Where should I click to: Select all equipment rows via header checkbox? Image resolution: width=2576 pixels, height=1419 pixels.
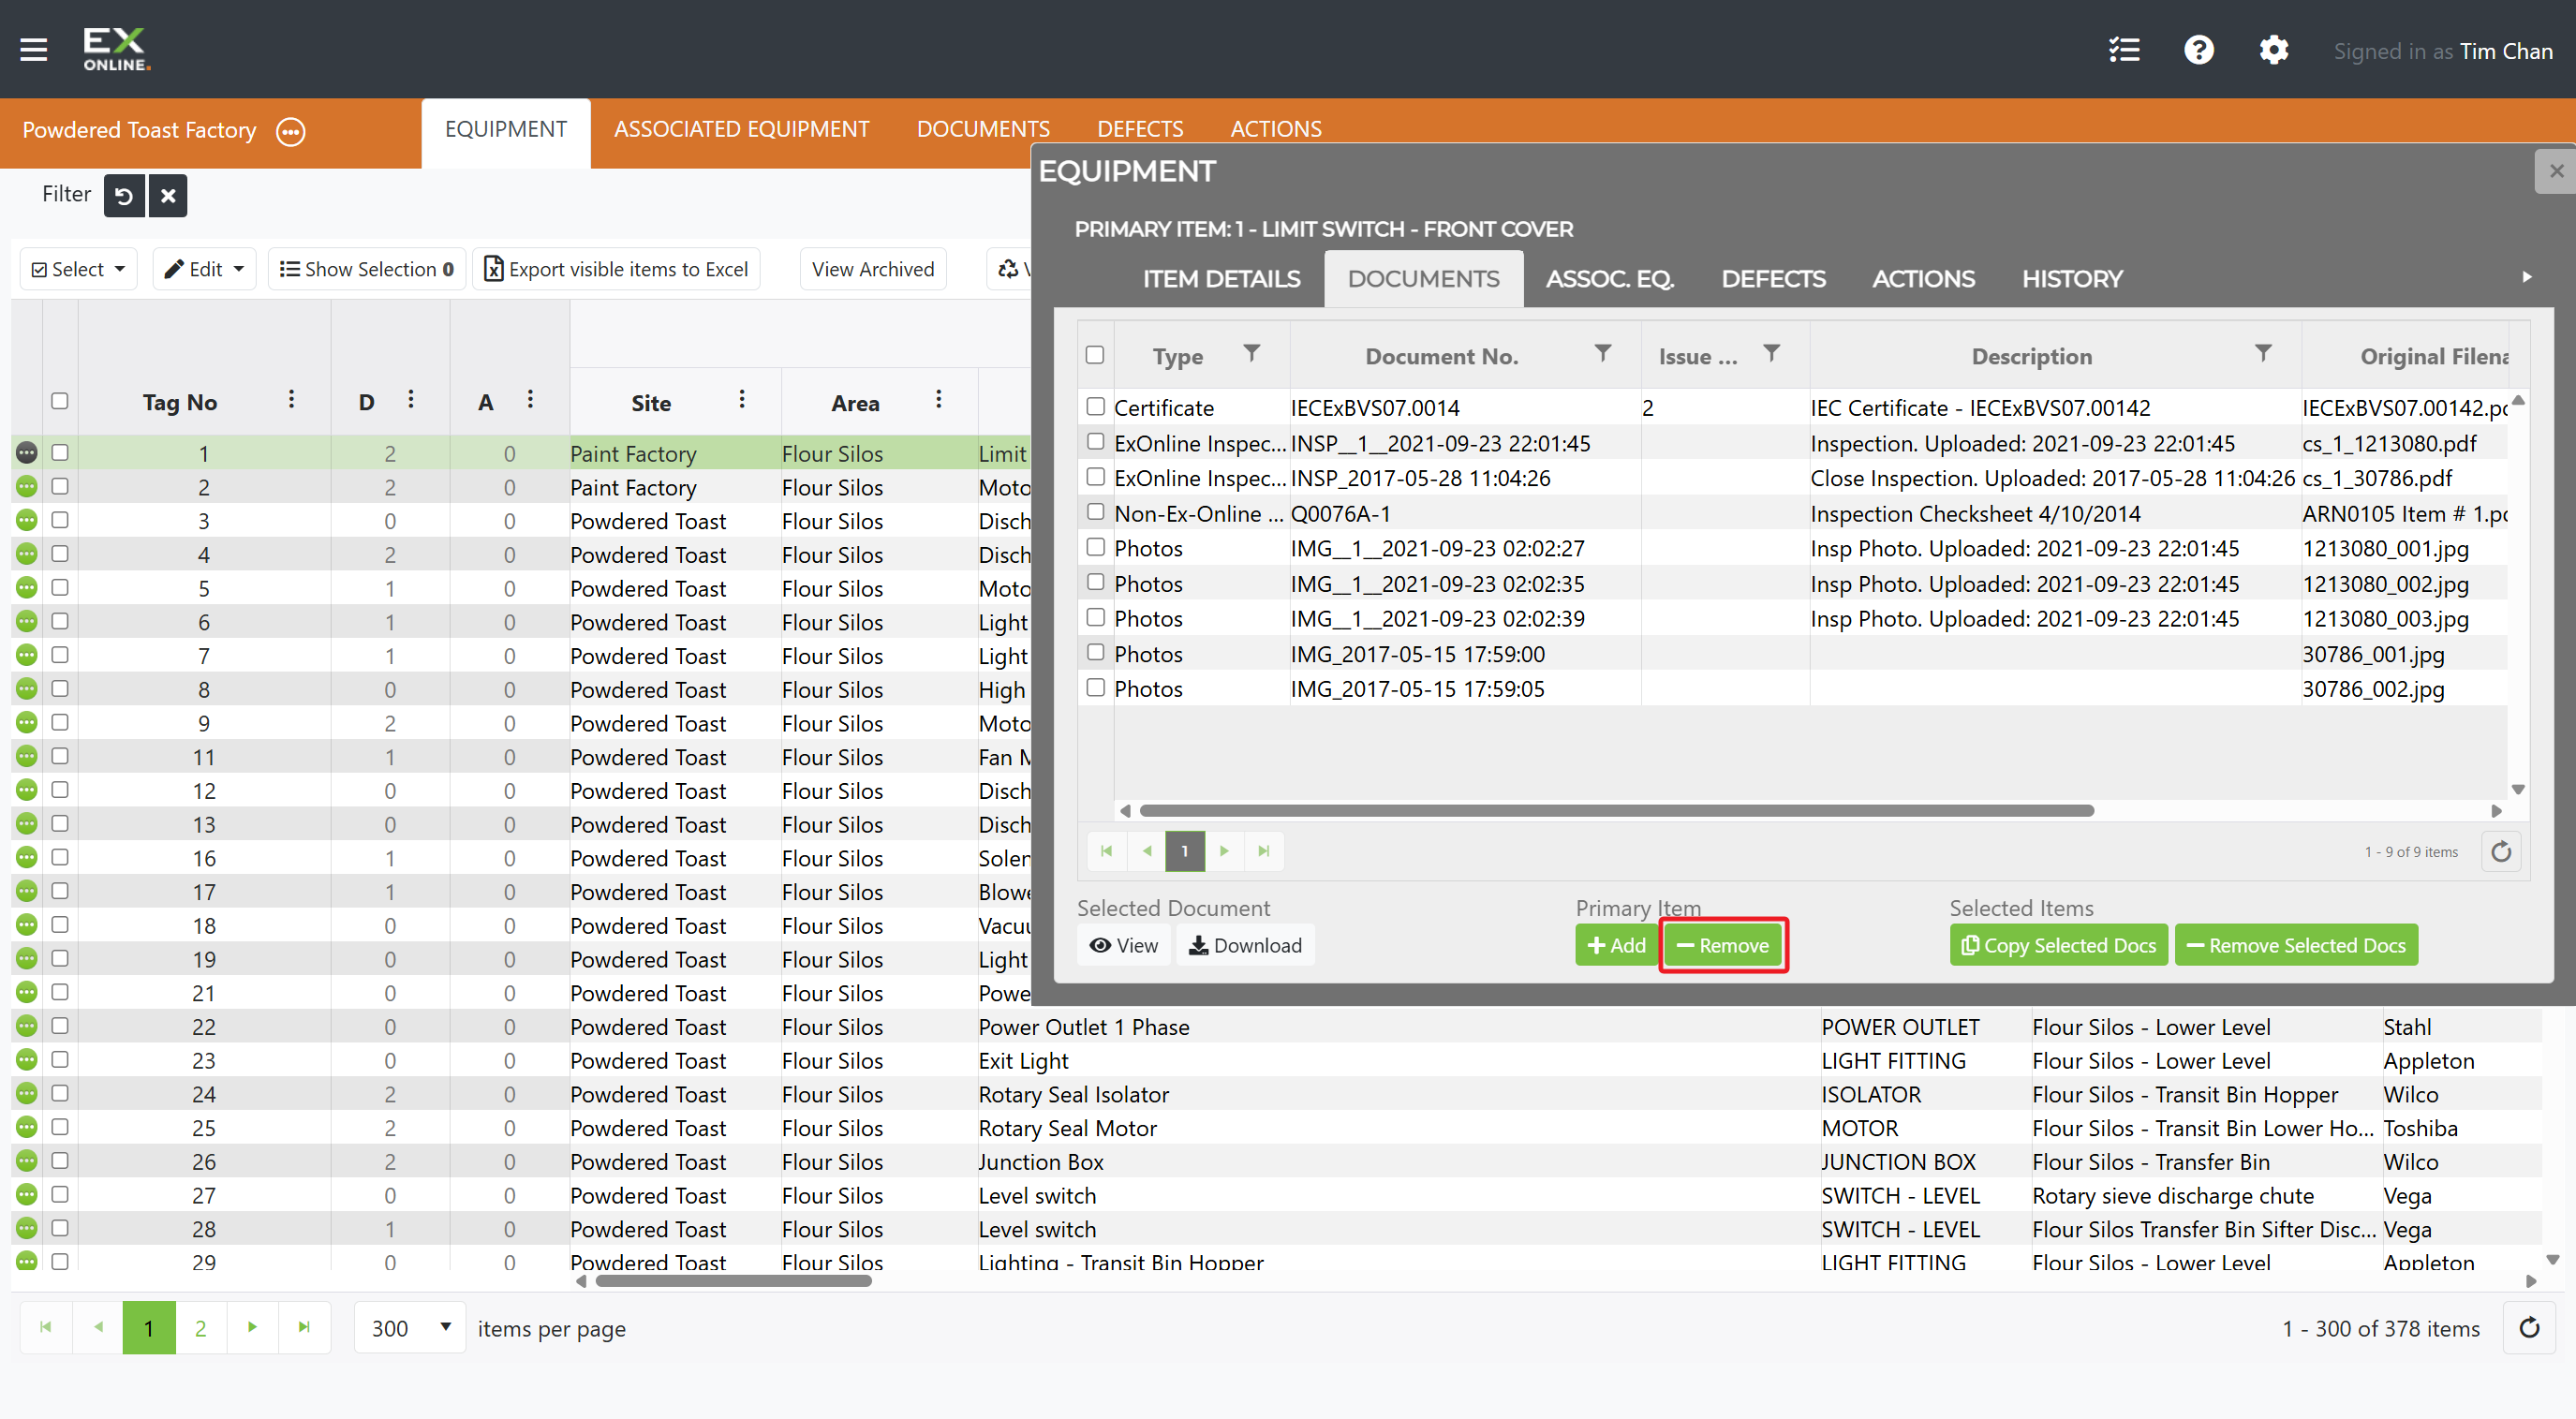(60, 401)
